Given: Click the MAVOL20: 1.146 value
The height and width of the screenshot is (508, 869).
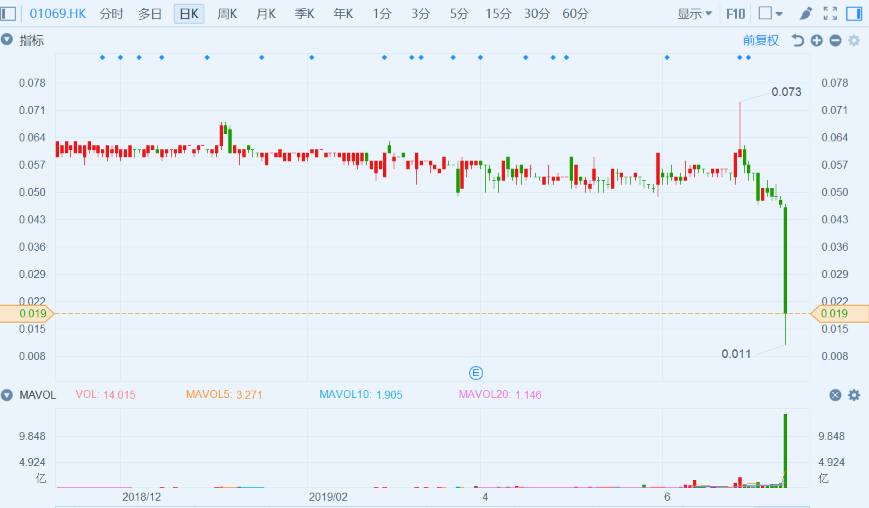Looking at the screenshot, I should (x=500, y=395).
